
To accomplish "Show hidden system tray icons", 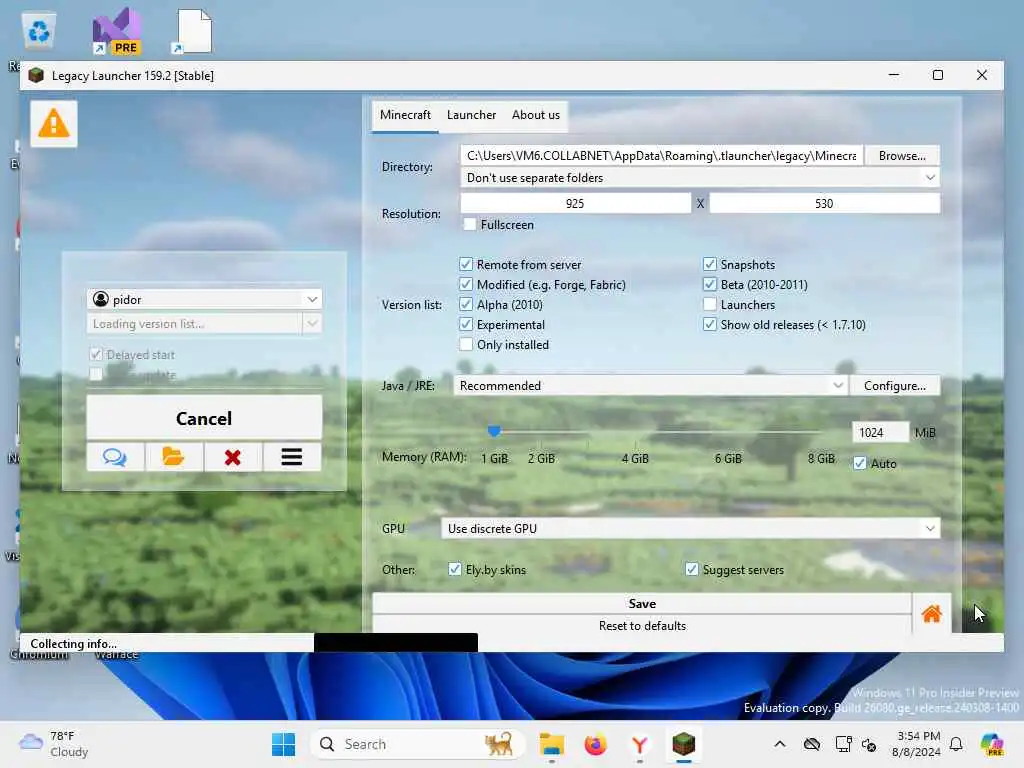I will (x=780, y=744).
